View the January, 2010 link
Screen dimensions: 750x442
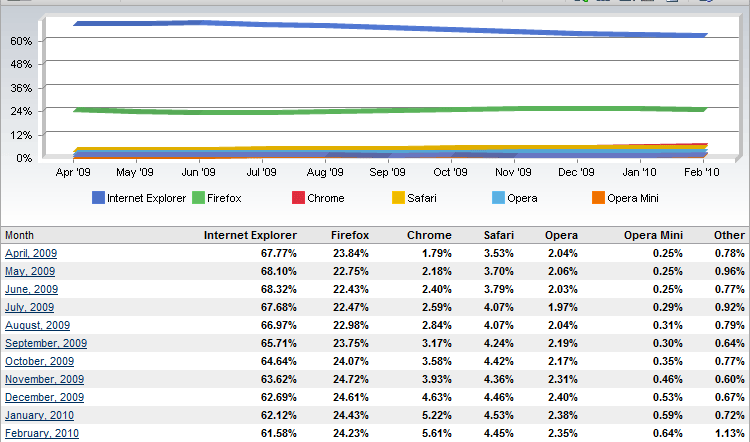[x=39, y=415]
